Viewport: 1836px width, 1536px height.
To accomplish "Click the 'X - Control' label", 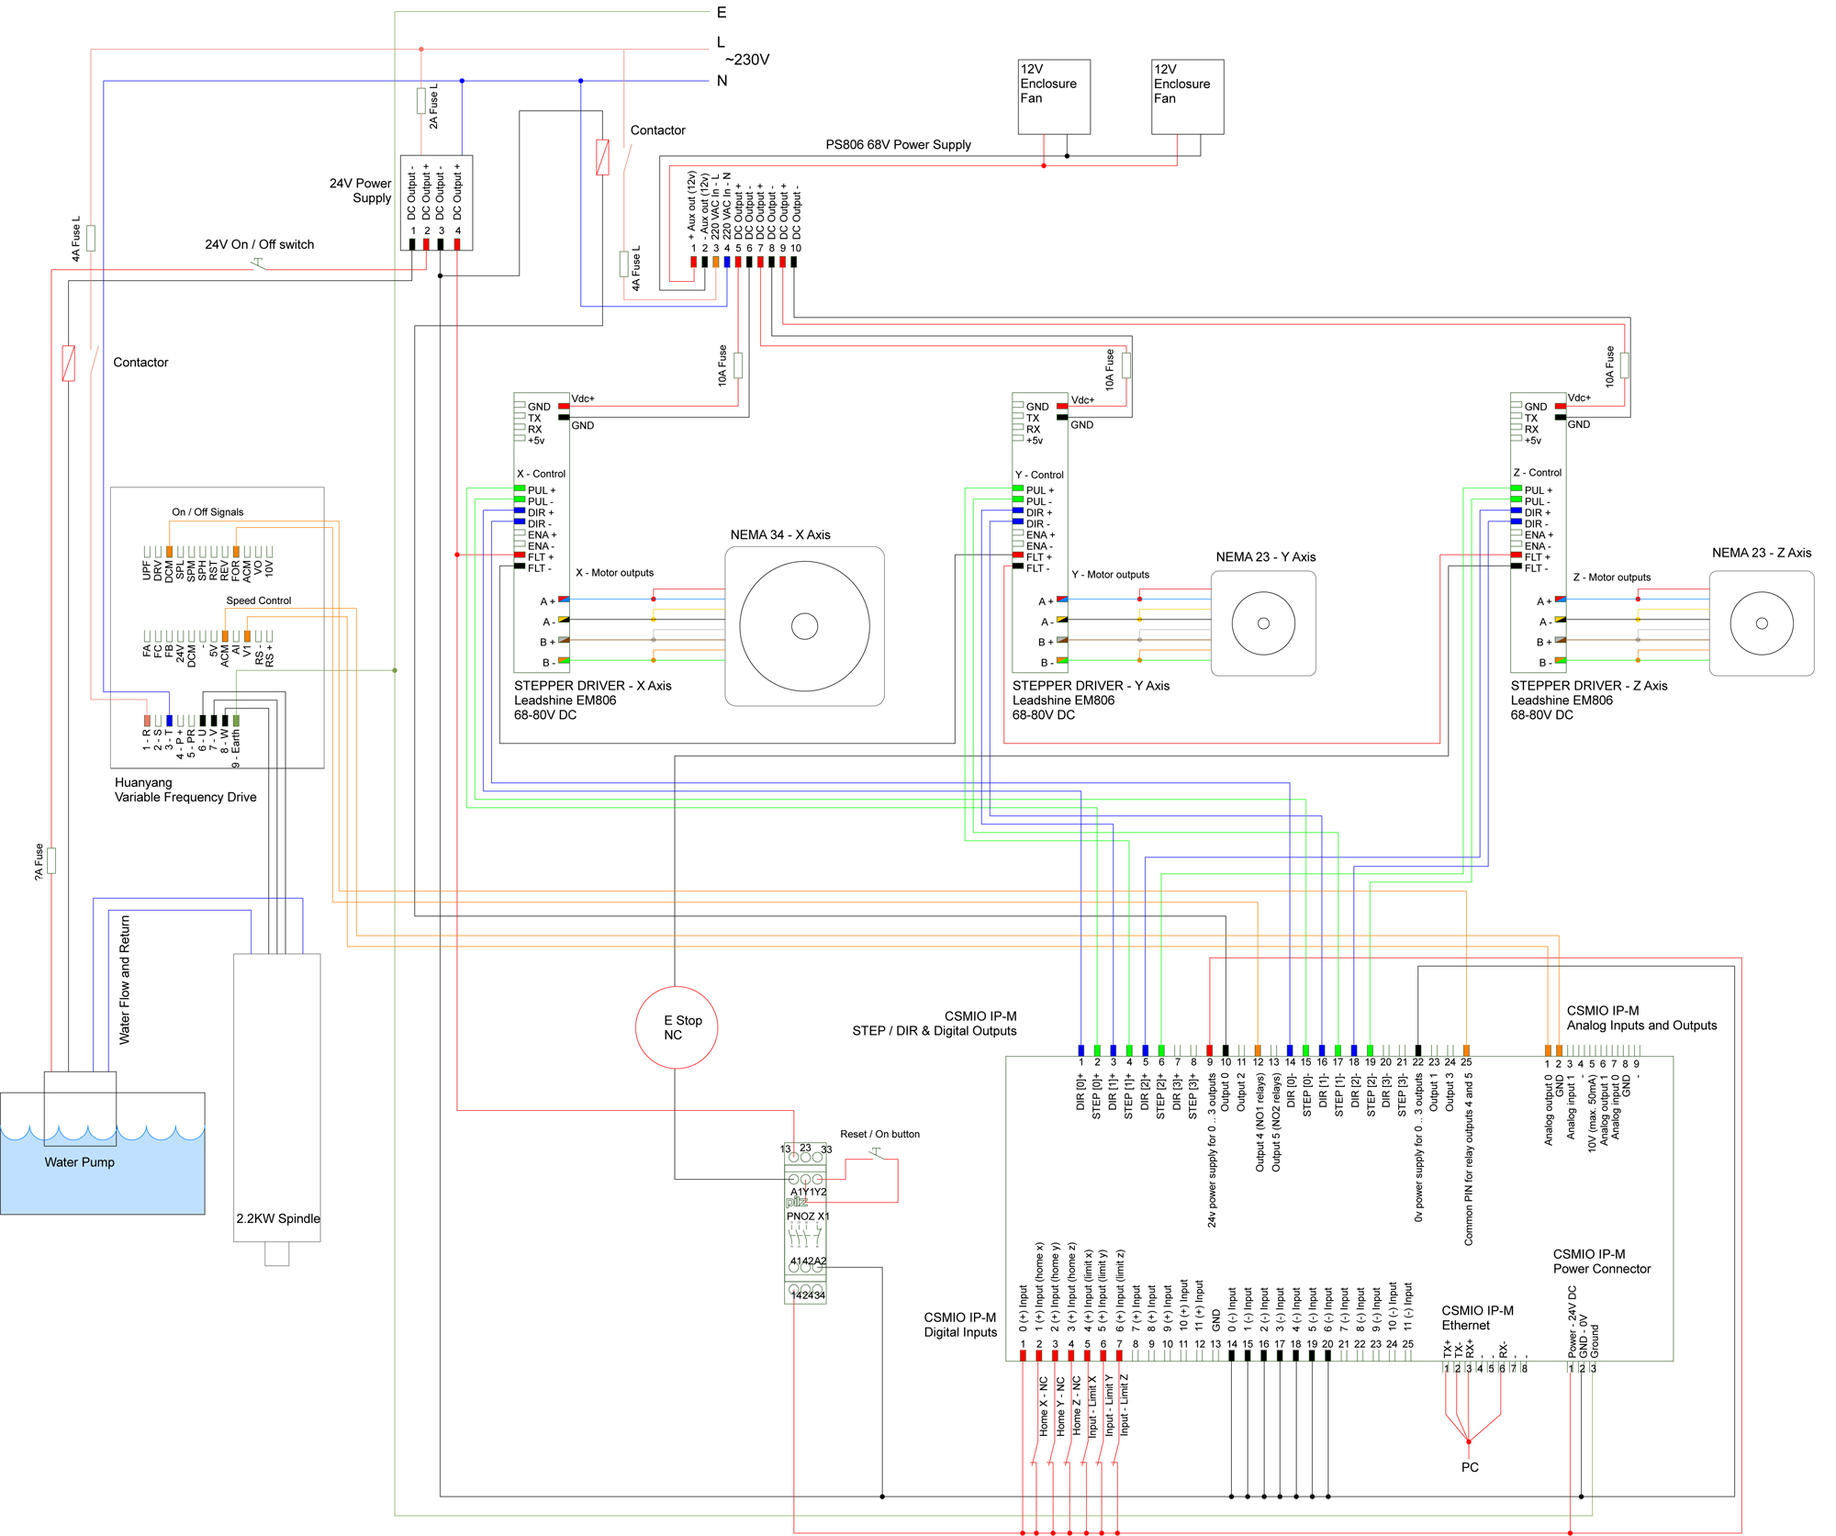I will point(541,474).
